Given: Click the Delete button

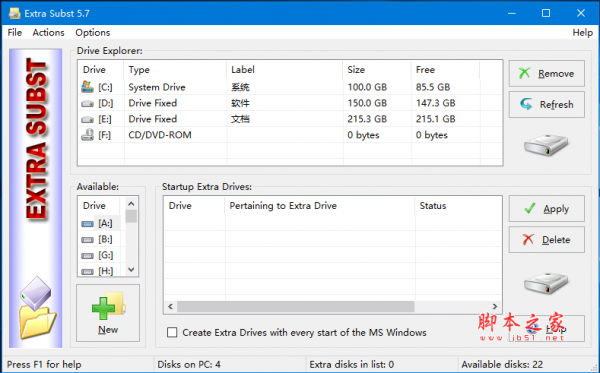Looking at the screenshot, I should pyautogui.click(x=546, y=239).
